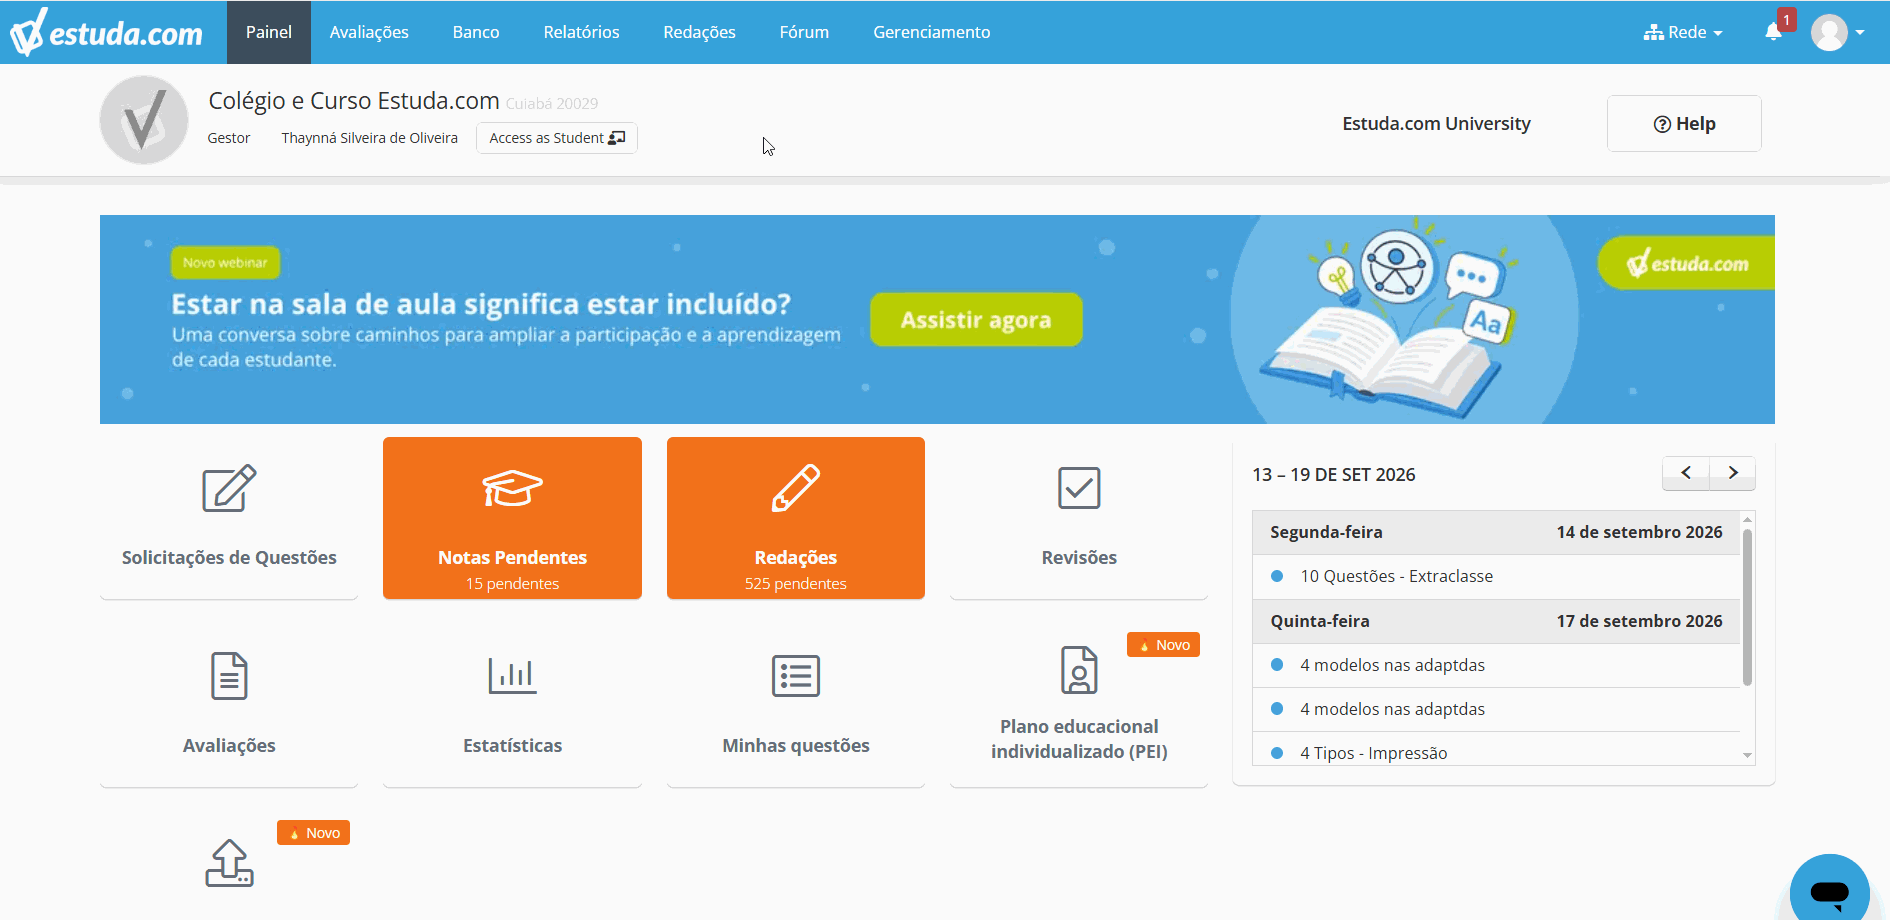Open the user avatar menu
1890x920 pixels.
click(x=1837, y=32)
